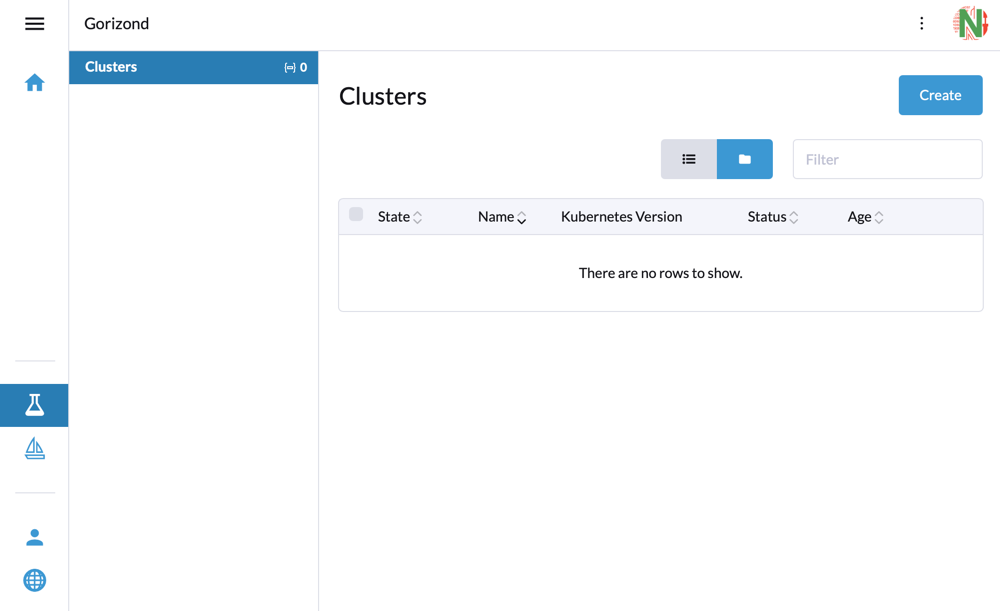This screenshot has width=1000, height=611.
Task: Click the globe icon in sidebar
Action: (34, 580)
